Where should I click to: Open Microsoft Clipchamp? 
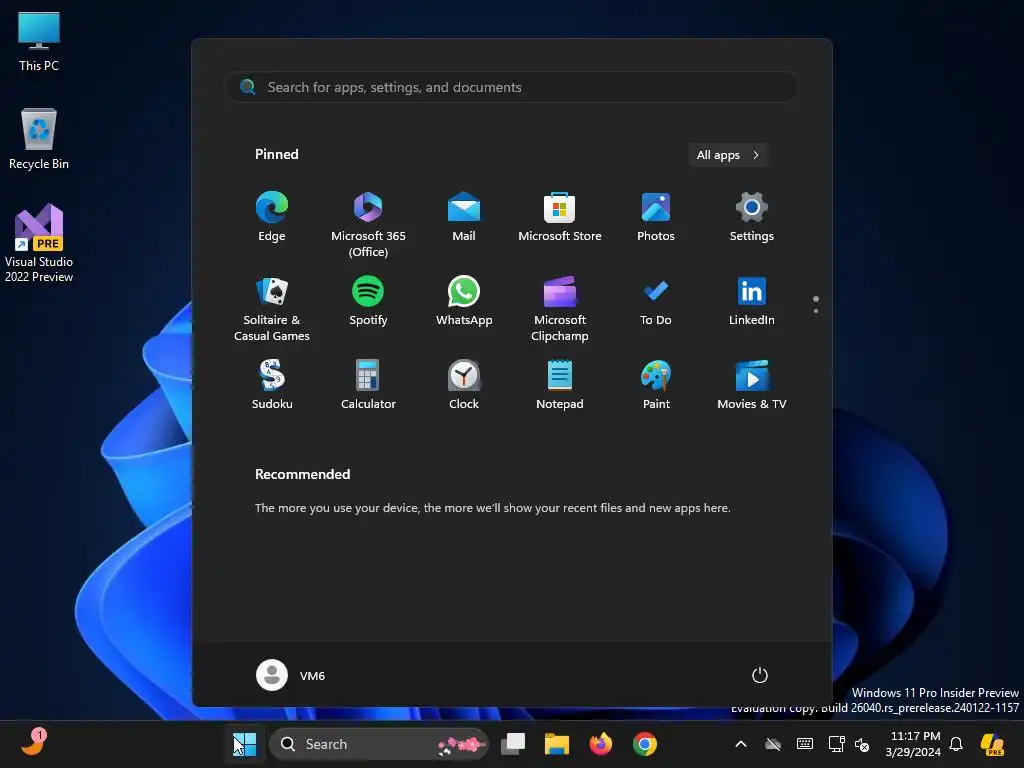(x=560, y=308)
